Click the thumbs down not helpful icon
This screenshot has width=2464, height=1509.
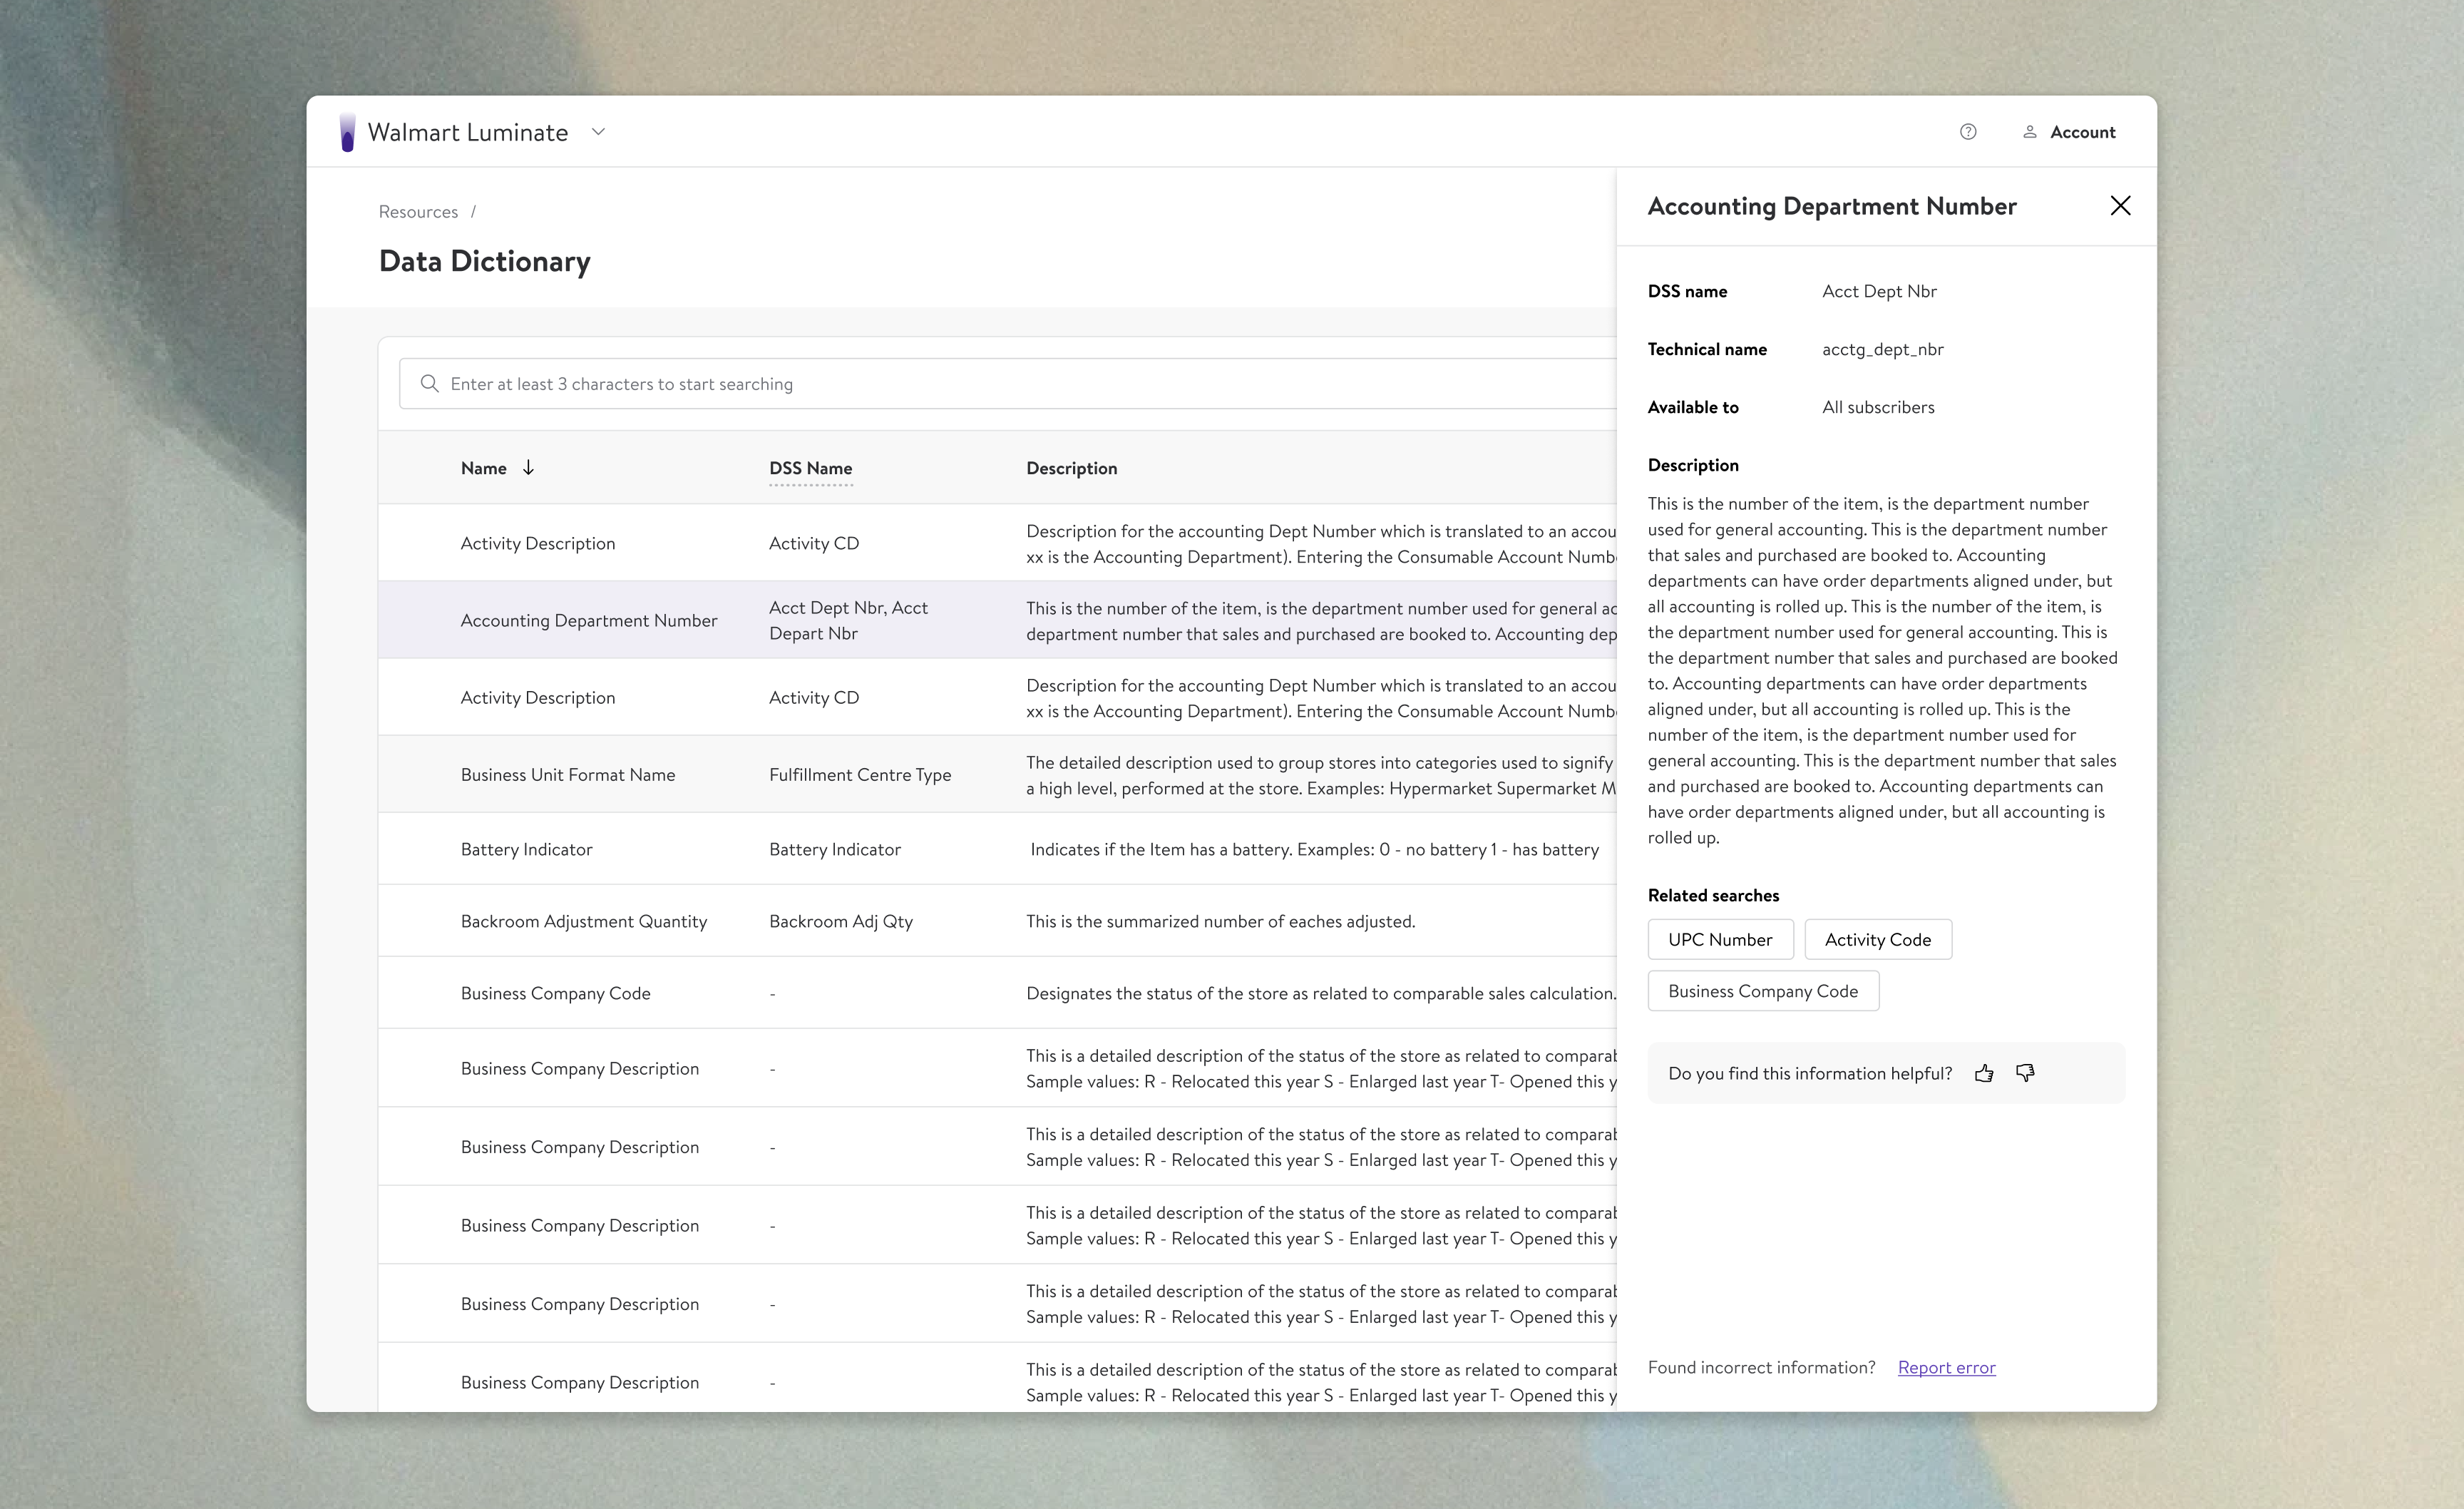click(2025, 1073)
